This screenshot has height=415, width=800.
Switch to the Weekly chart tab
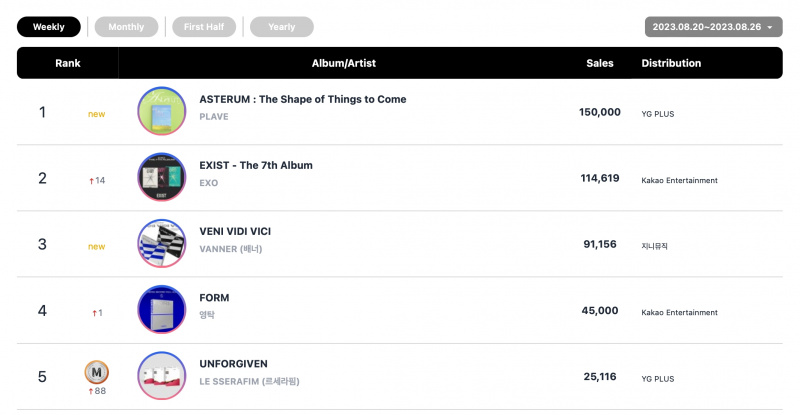(x=48, y=27)
